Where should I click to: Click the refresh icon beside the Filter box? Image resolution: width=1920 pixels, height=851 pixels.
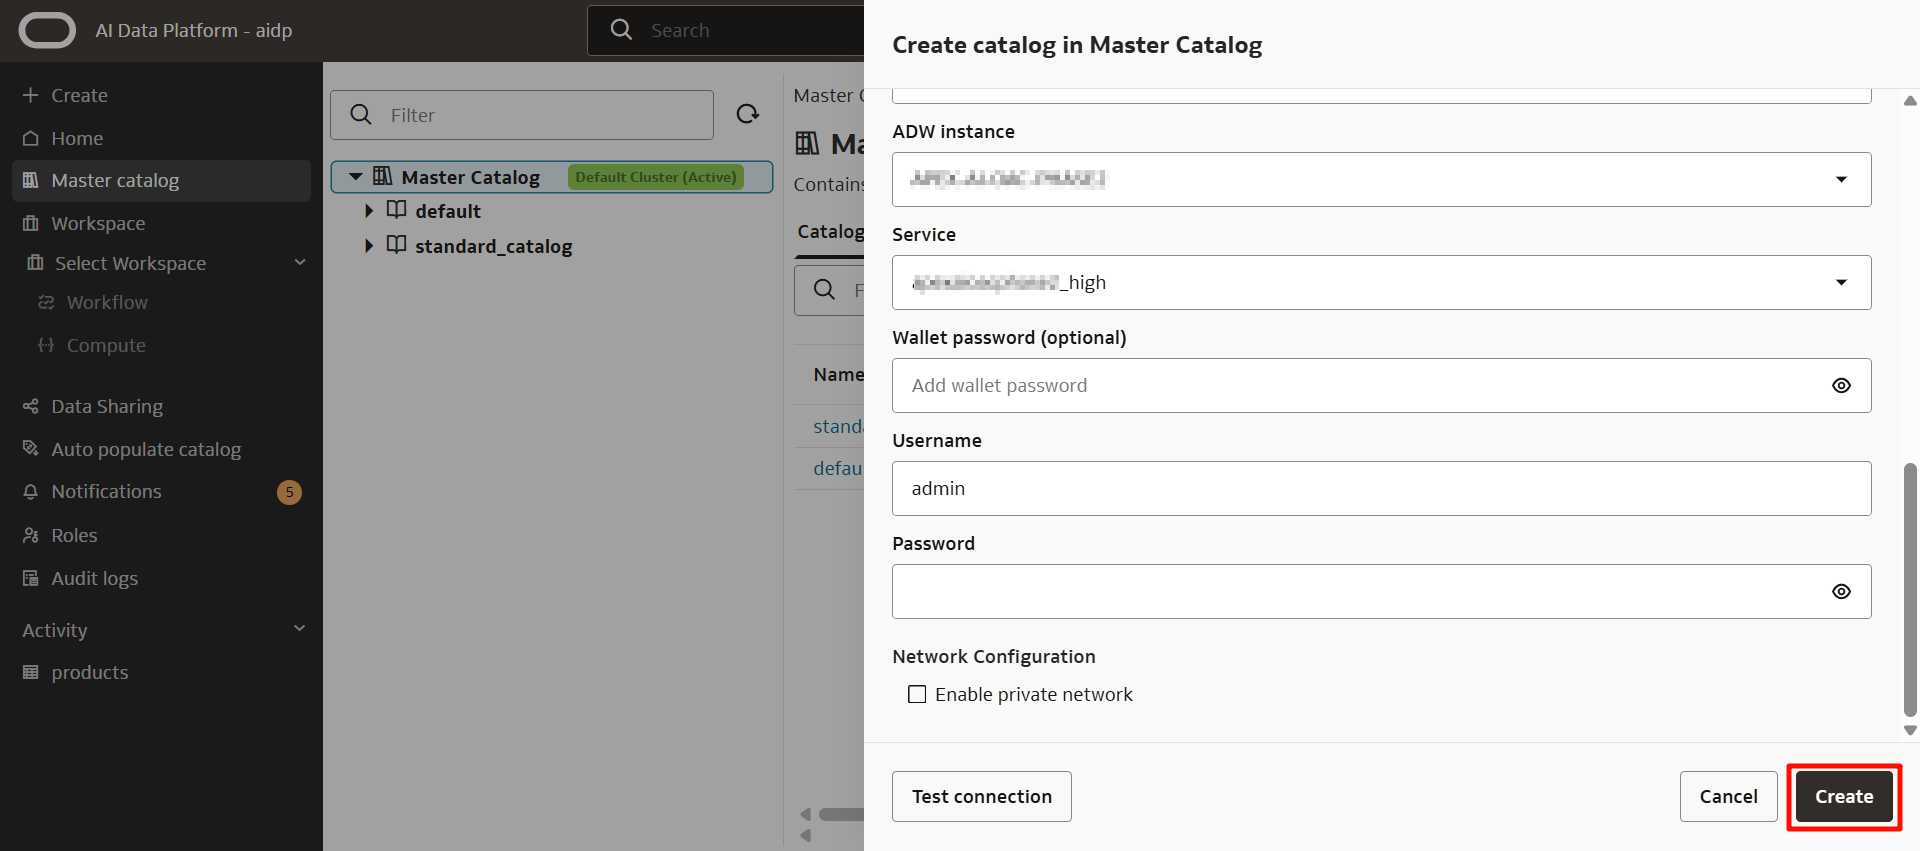[747, 114]
